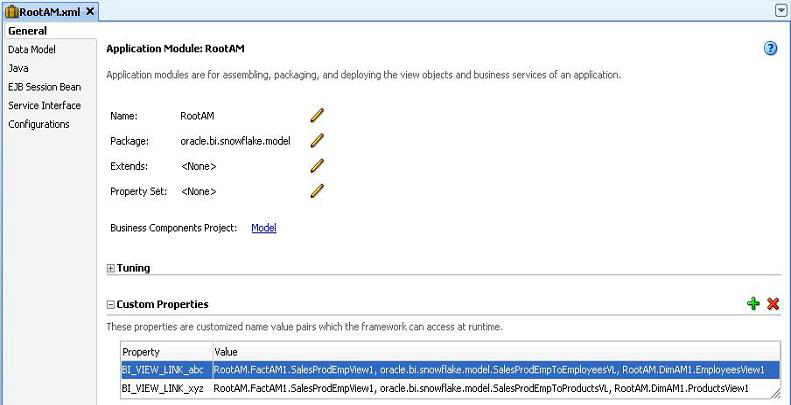Switch to the General page

(28, 31)
